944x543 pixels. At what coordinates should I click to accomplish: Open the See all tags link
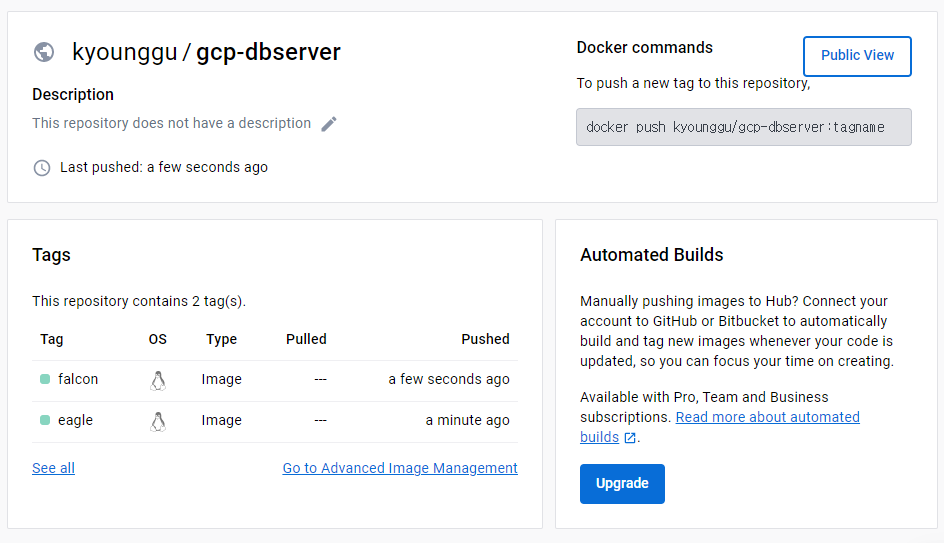(x=54, y=468)
